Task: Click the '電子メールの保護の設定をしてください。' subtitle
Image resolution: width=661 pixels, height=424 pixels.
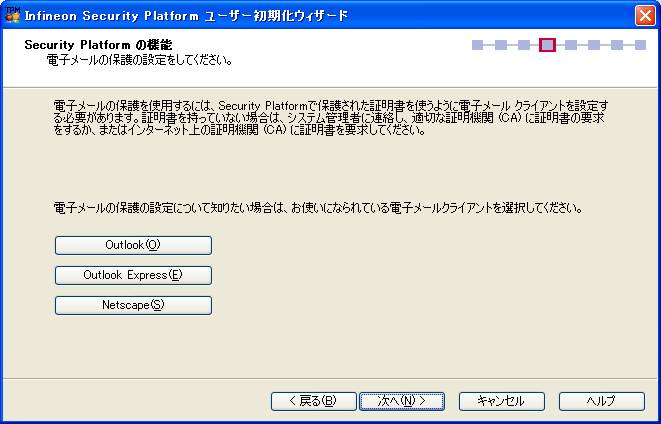Action: [x=140, y=60]
